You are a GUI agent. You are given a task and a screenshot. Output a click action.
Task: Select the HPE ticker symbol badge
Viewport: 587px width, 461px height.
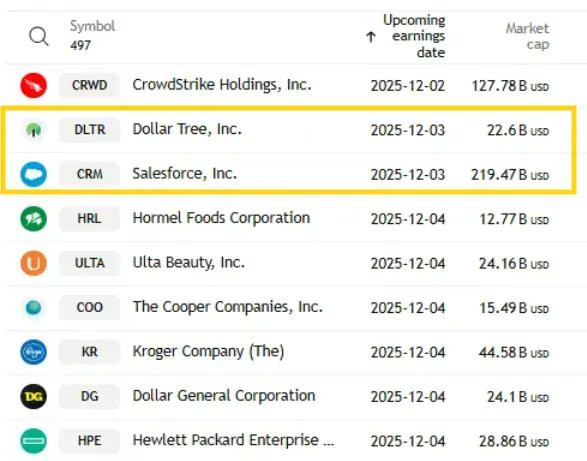pos(89,441)
